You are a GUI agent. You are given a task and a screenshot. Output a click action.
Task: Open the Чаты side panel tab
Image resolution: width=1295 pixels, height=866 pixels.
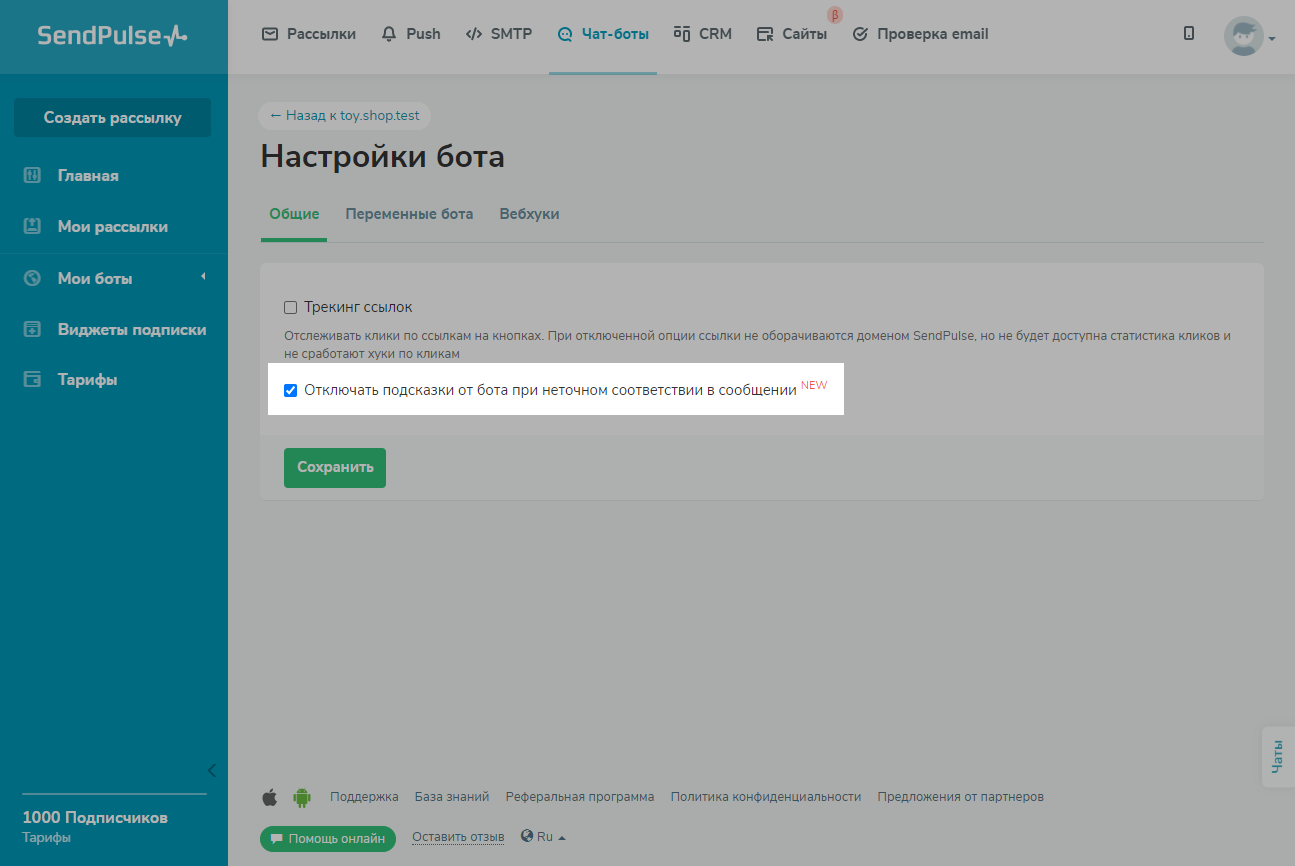(1278, 757)
